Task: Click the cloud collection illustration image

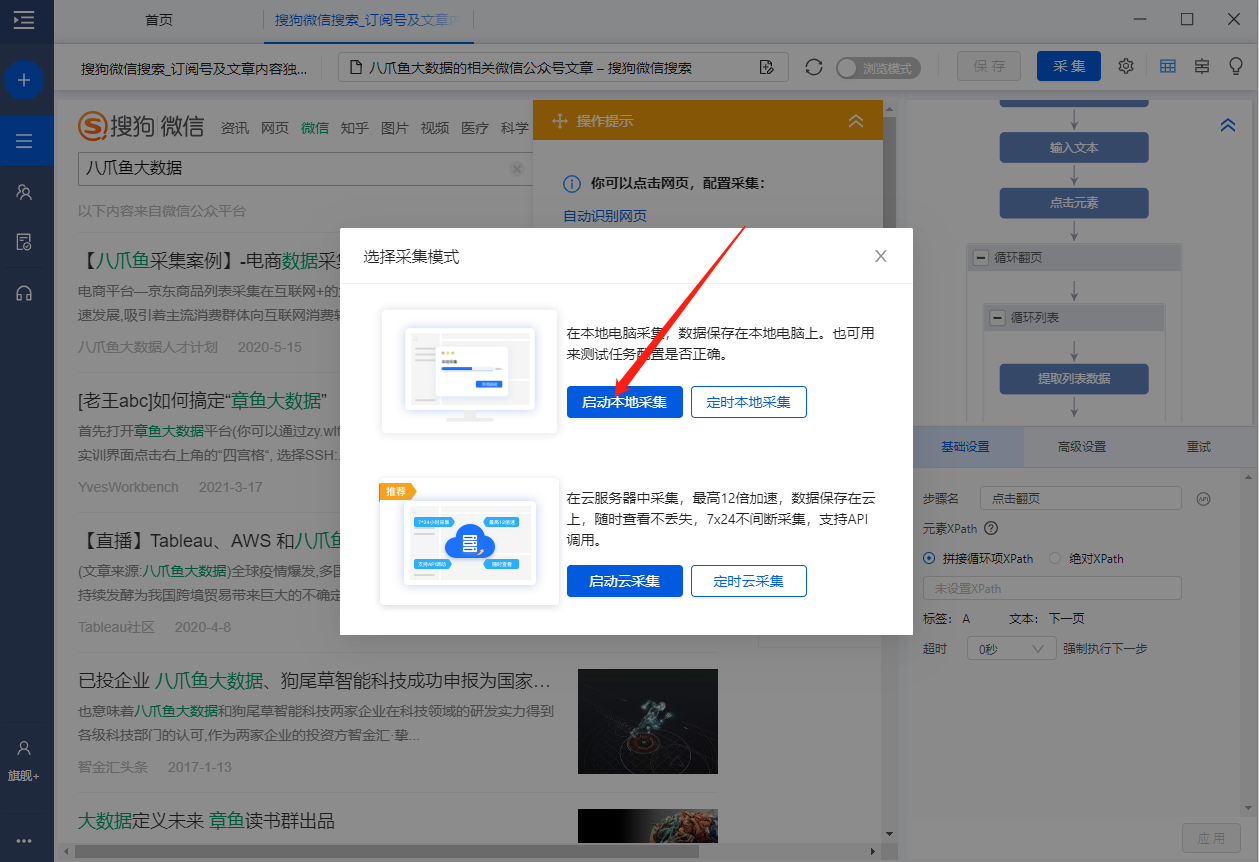Action: 469,541
